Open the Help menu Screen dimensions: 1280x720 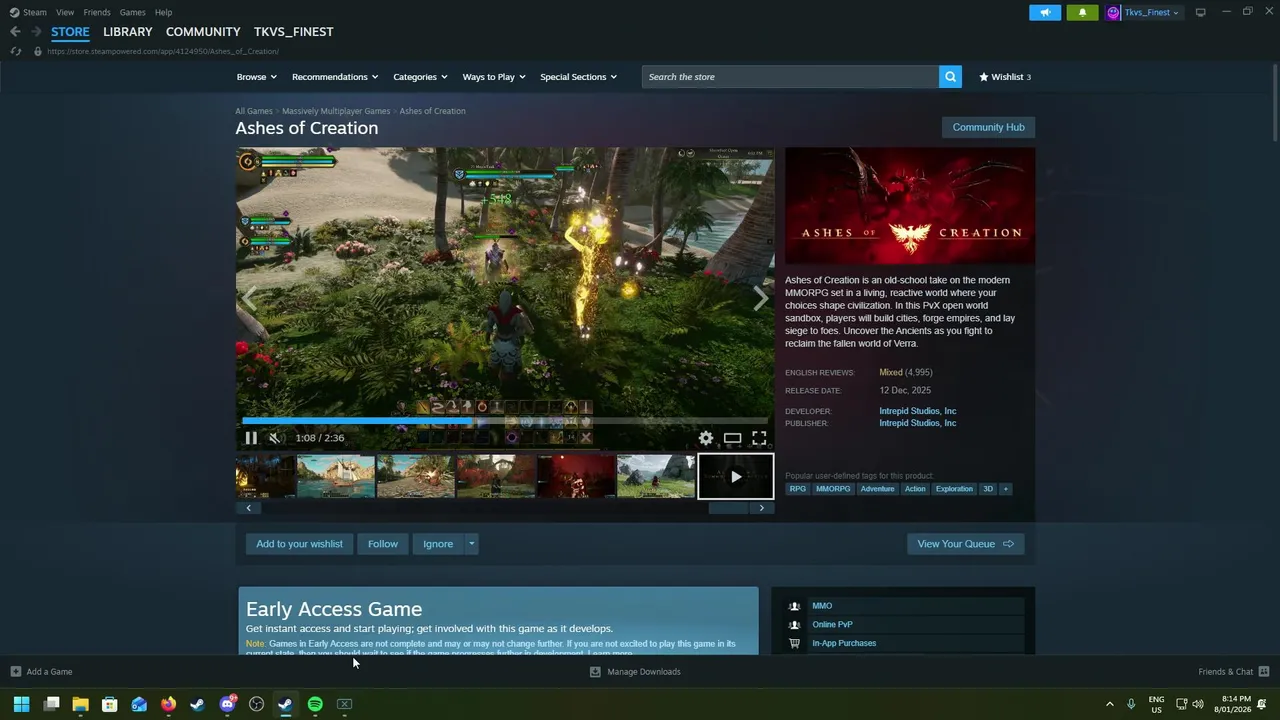(163, 12)
